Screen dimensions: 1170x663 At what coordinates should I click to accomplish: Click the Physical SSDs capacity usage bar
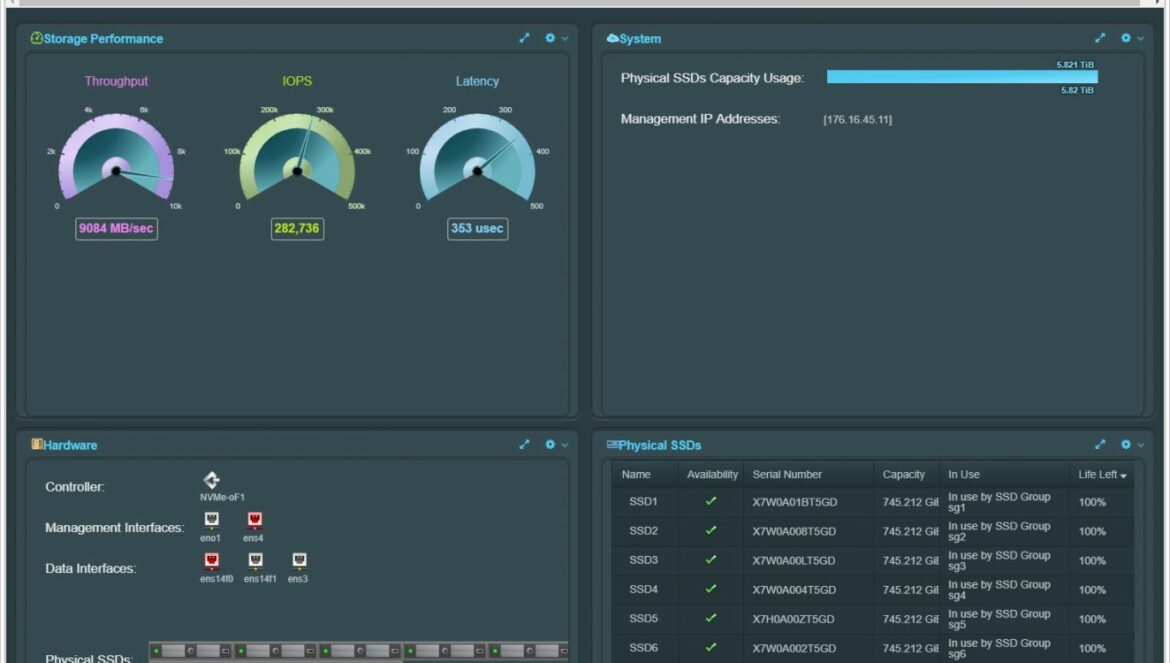[x=962, y=77]
